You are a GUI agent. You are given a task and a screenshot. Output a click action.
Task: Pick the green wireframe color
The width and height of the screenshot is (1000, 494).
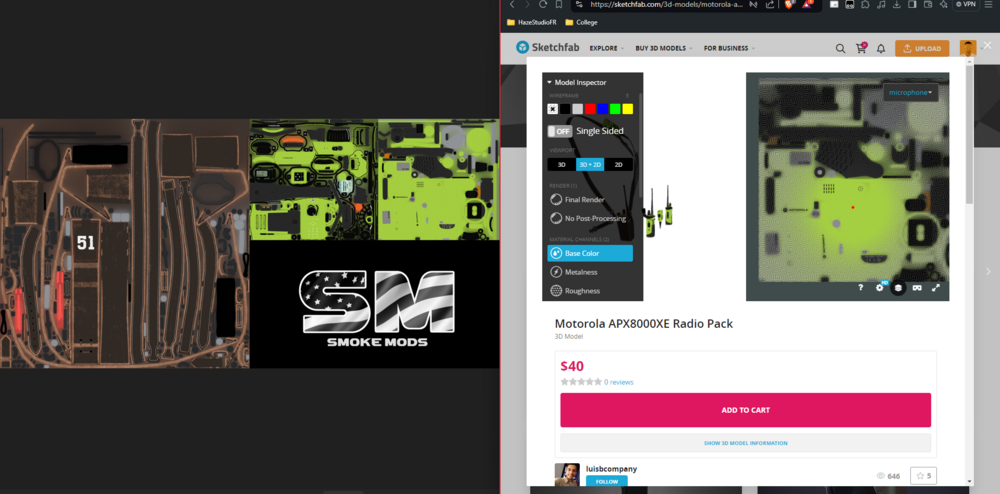(615, 109)
